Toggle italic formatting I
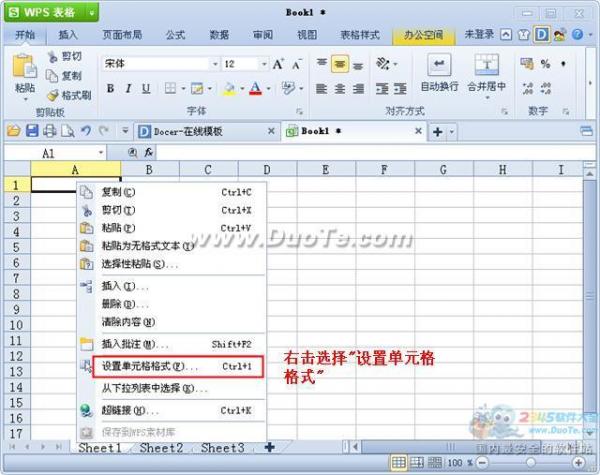The image size is (600, 475). click(x=128, y=88)
